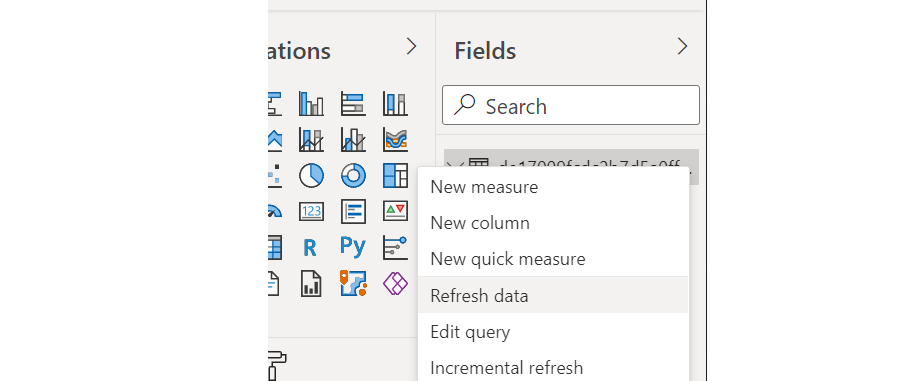
Task: Select the donut chart visual
Action: pyautogui.click(x=353, y=176)
